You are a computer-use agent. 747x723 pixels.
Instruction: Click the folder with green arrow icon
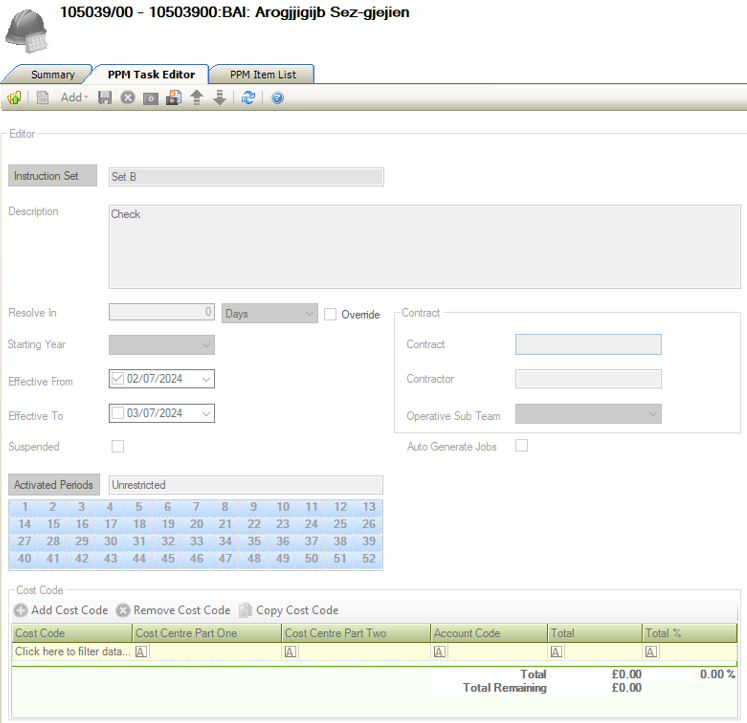coord(14,98)
